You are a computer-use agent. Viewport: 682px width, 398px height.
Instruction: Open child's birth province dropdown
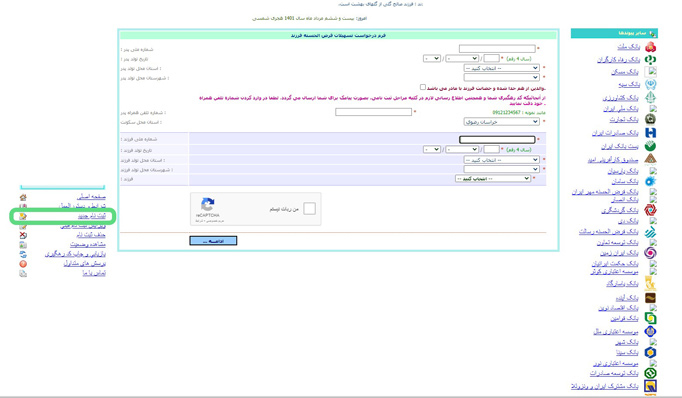tap(501, 160)
